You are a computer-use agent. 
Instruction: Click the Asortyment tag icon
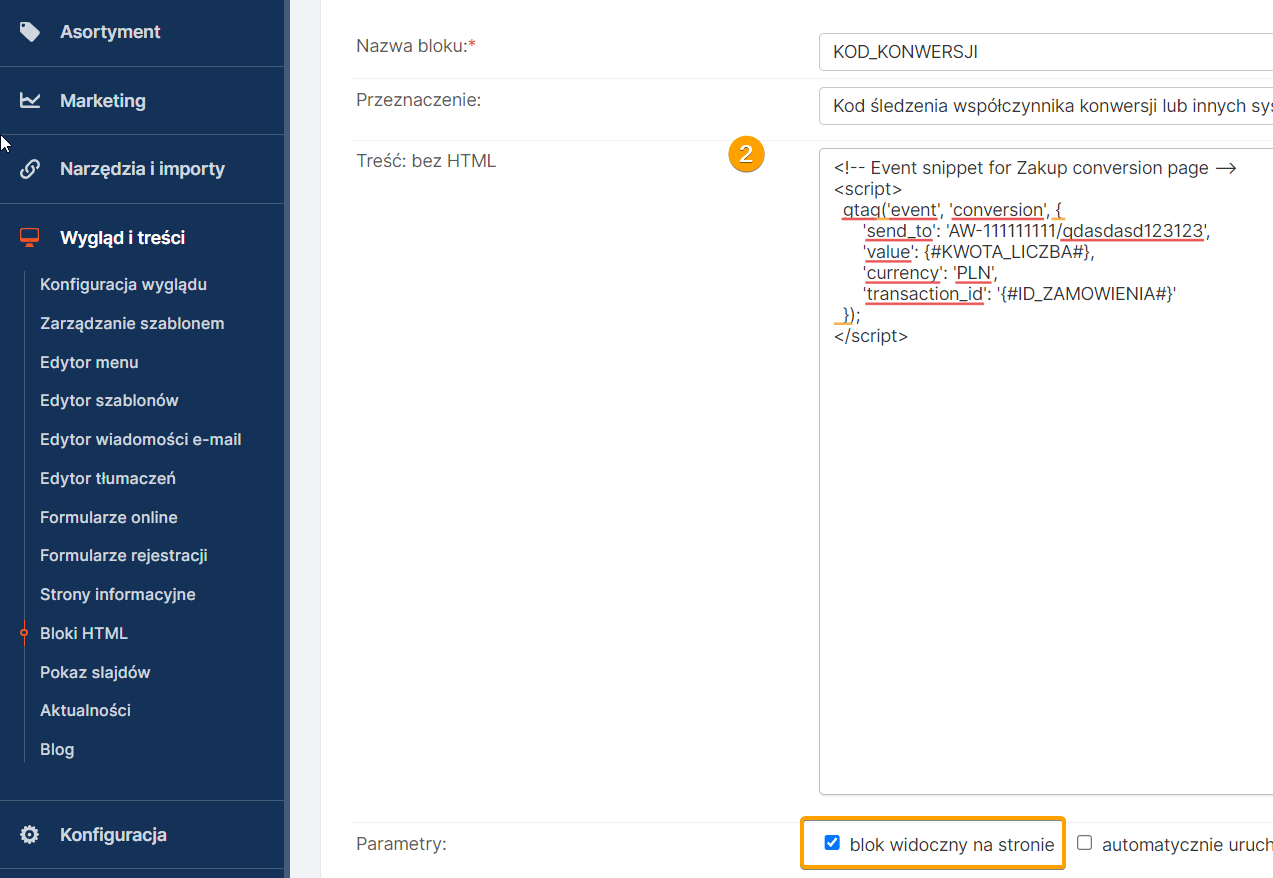point(30,32)
